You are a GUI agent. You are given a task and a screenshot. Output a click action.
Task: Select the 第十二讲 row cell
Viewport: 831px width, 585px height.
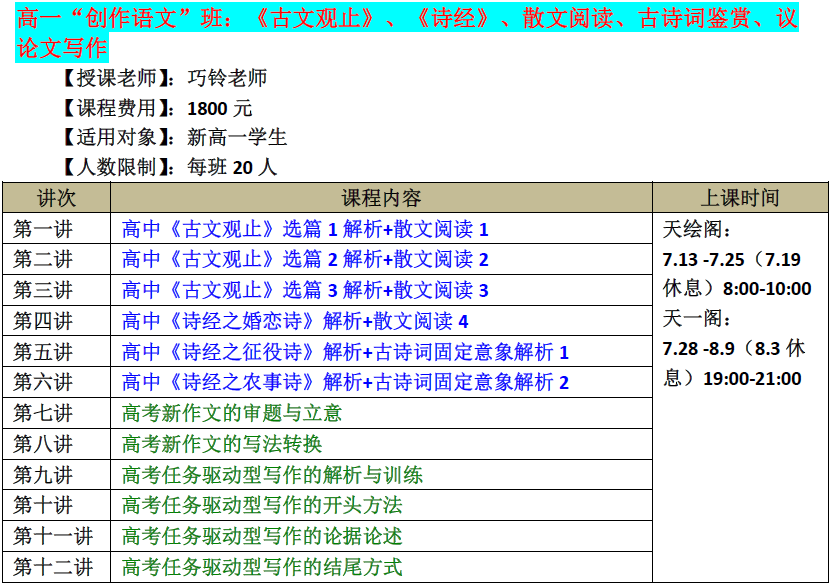pos(53,568)
